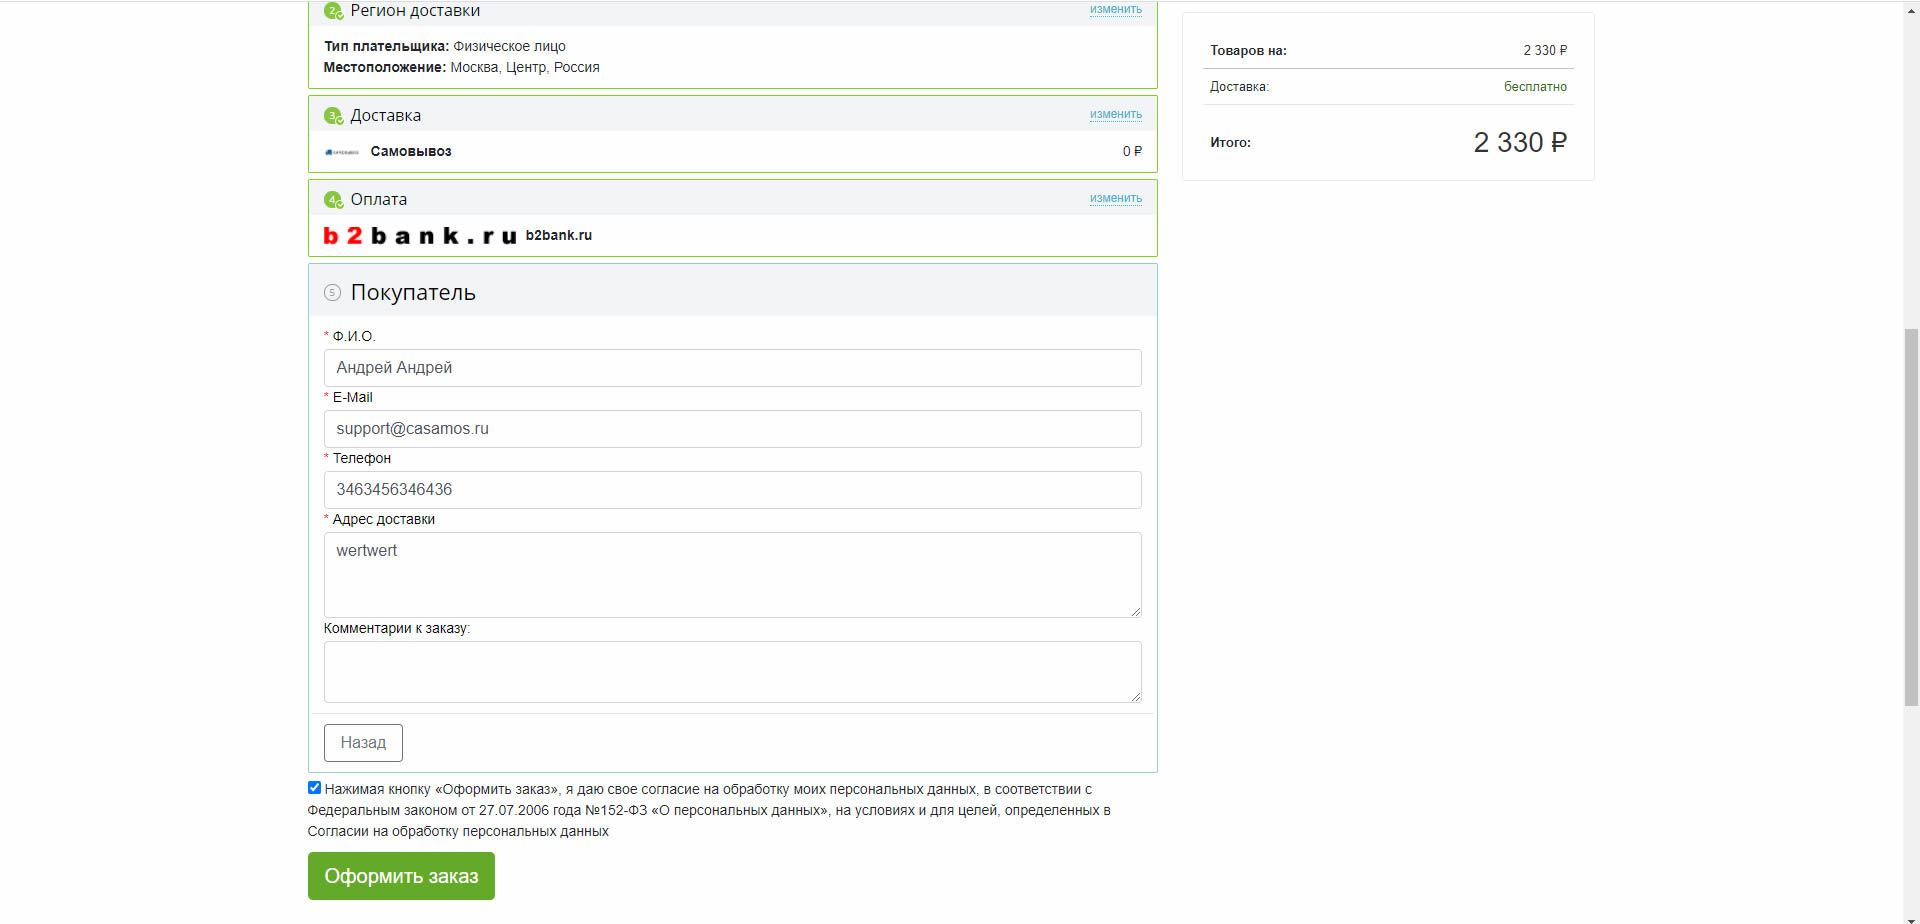Click 'изменить' link in Доставка section
The width and height of the screenshot is (1920, 924).
point(1115,115)
